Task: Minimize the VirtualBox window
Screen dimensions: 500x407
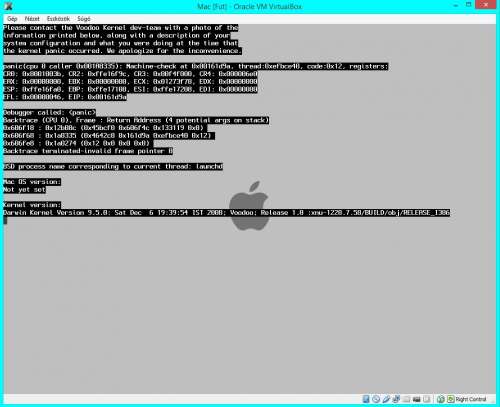Action: pos(456,5)
